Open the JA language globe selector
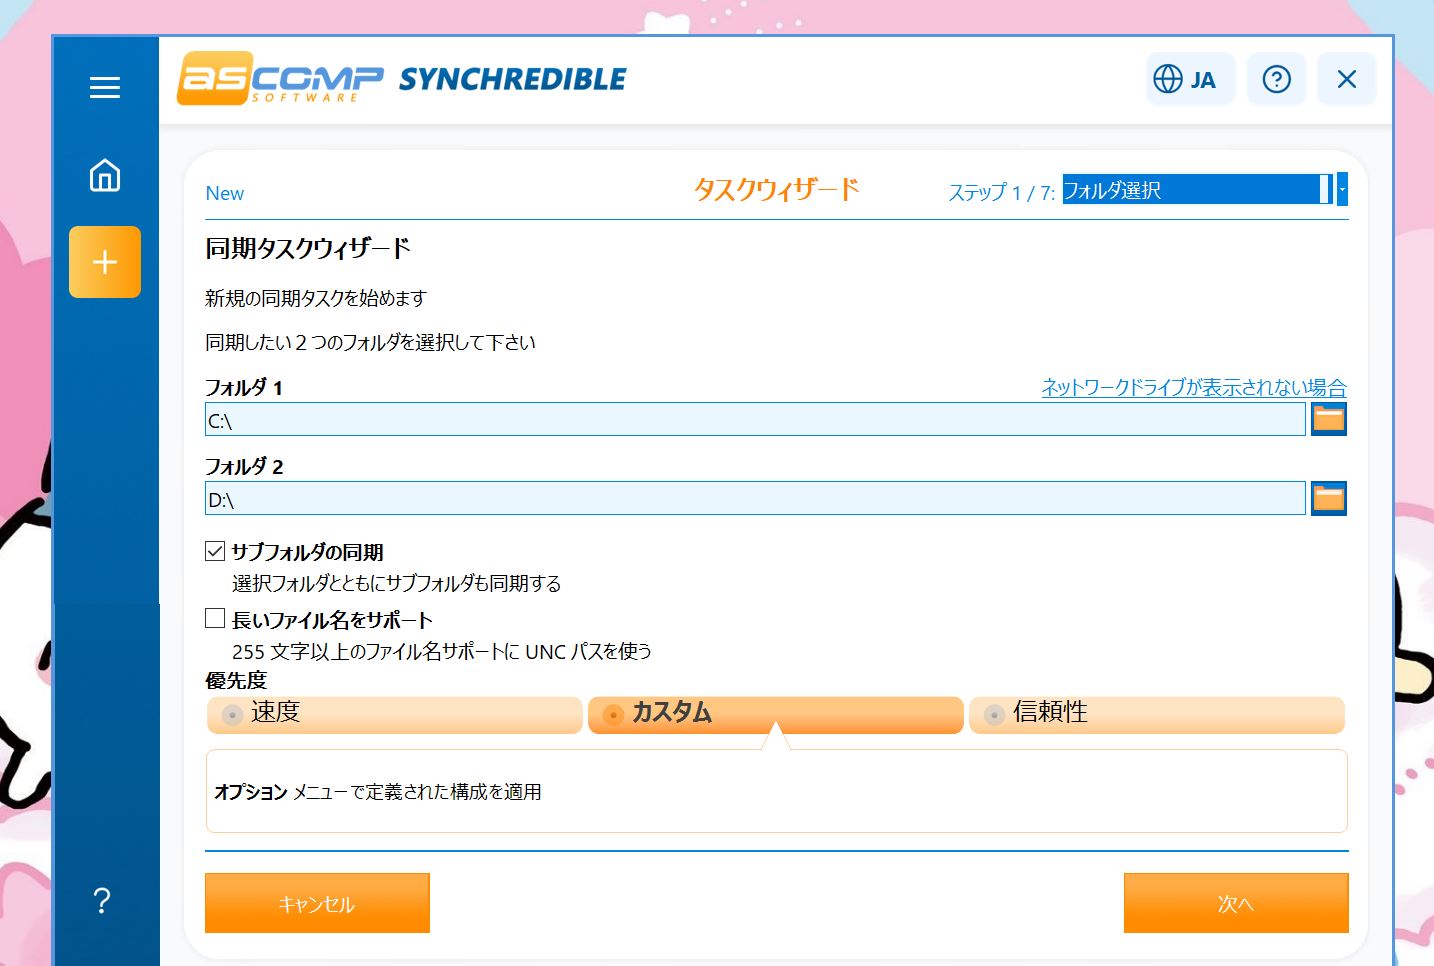 tap(1189, 79)
